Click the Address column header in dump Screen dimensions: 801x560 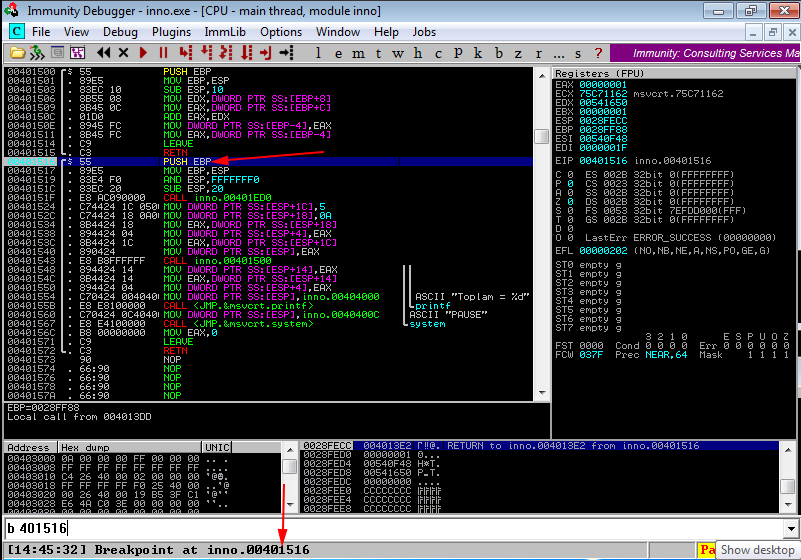pyautogui.click(x=31, y=447)
